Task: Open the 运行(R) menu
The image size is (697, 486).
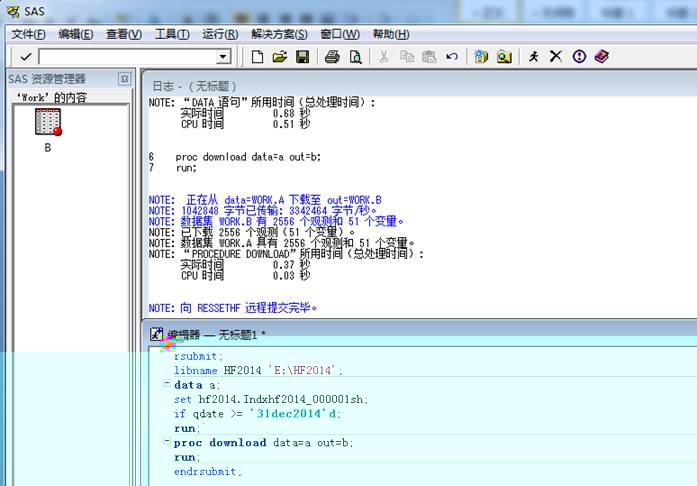Action: pos(220,34)
